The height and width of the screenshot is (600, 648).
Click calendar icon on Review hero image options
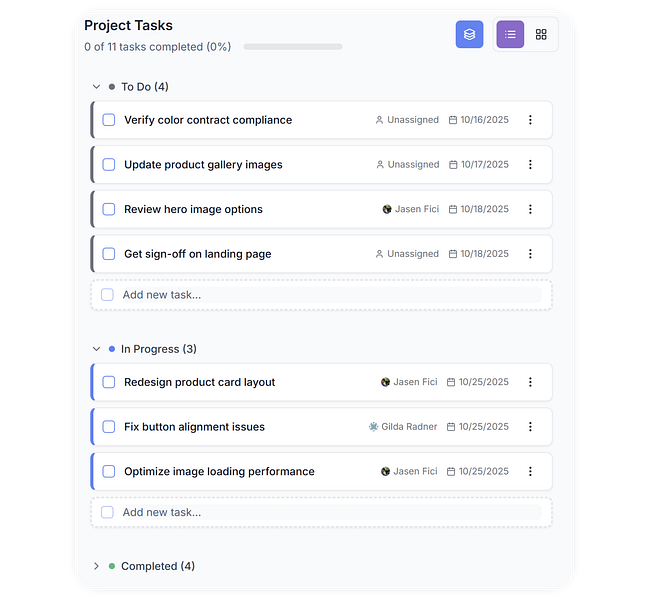pyautogui.click(x=453, y=210)
